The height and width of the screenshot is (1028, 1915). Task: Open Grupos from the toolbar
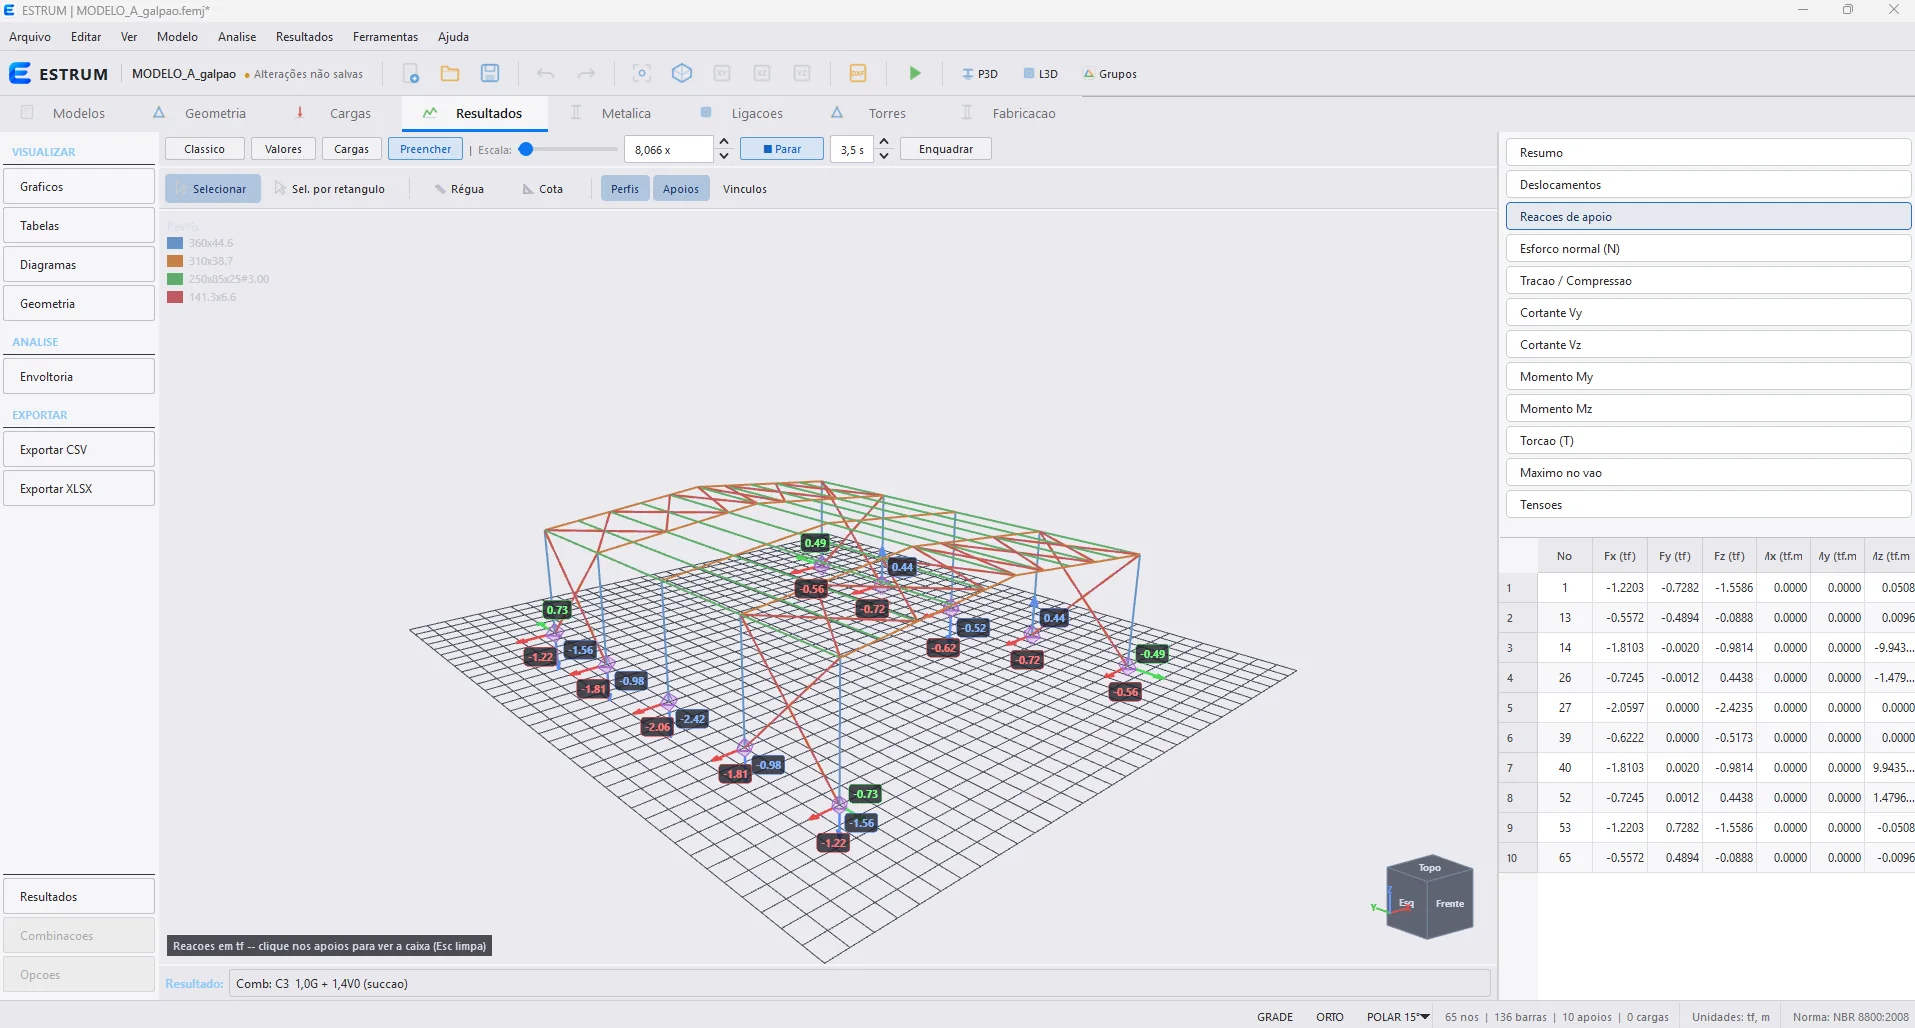pos(1110,74)
